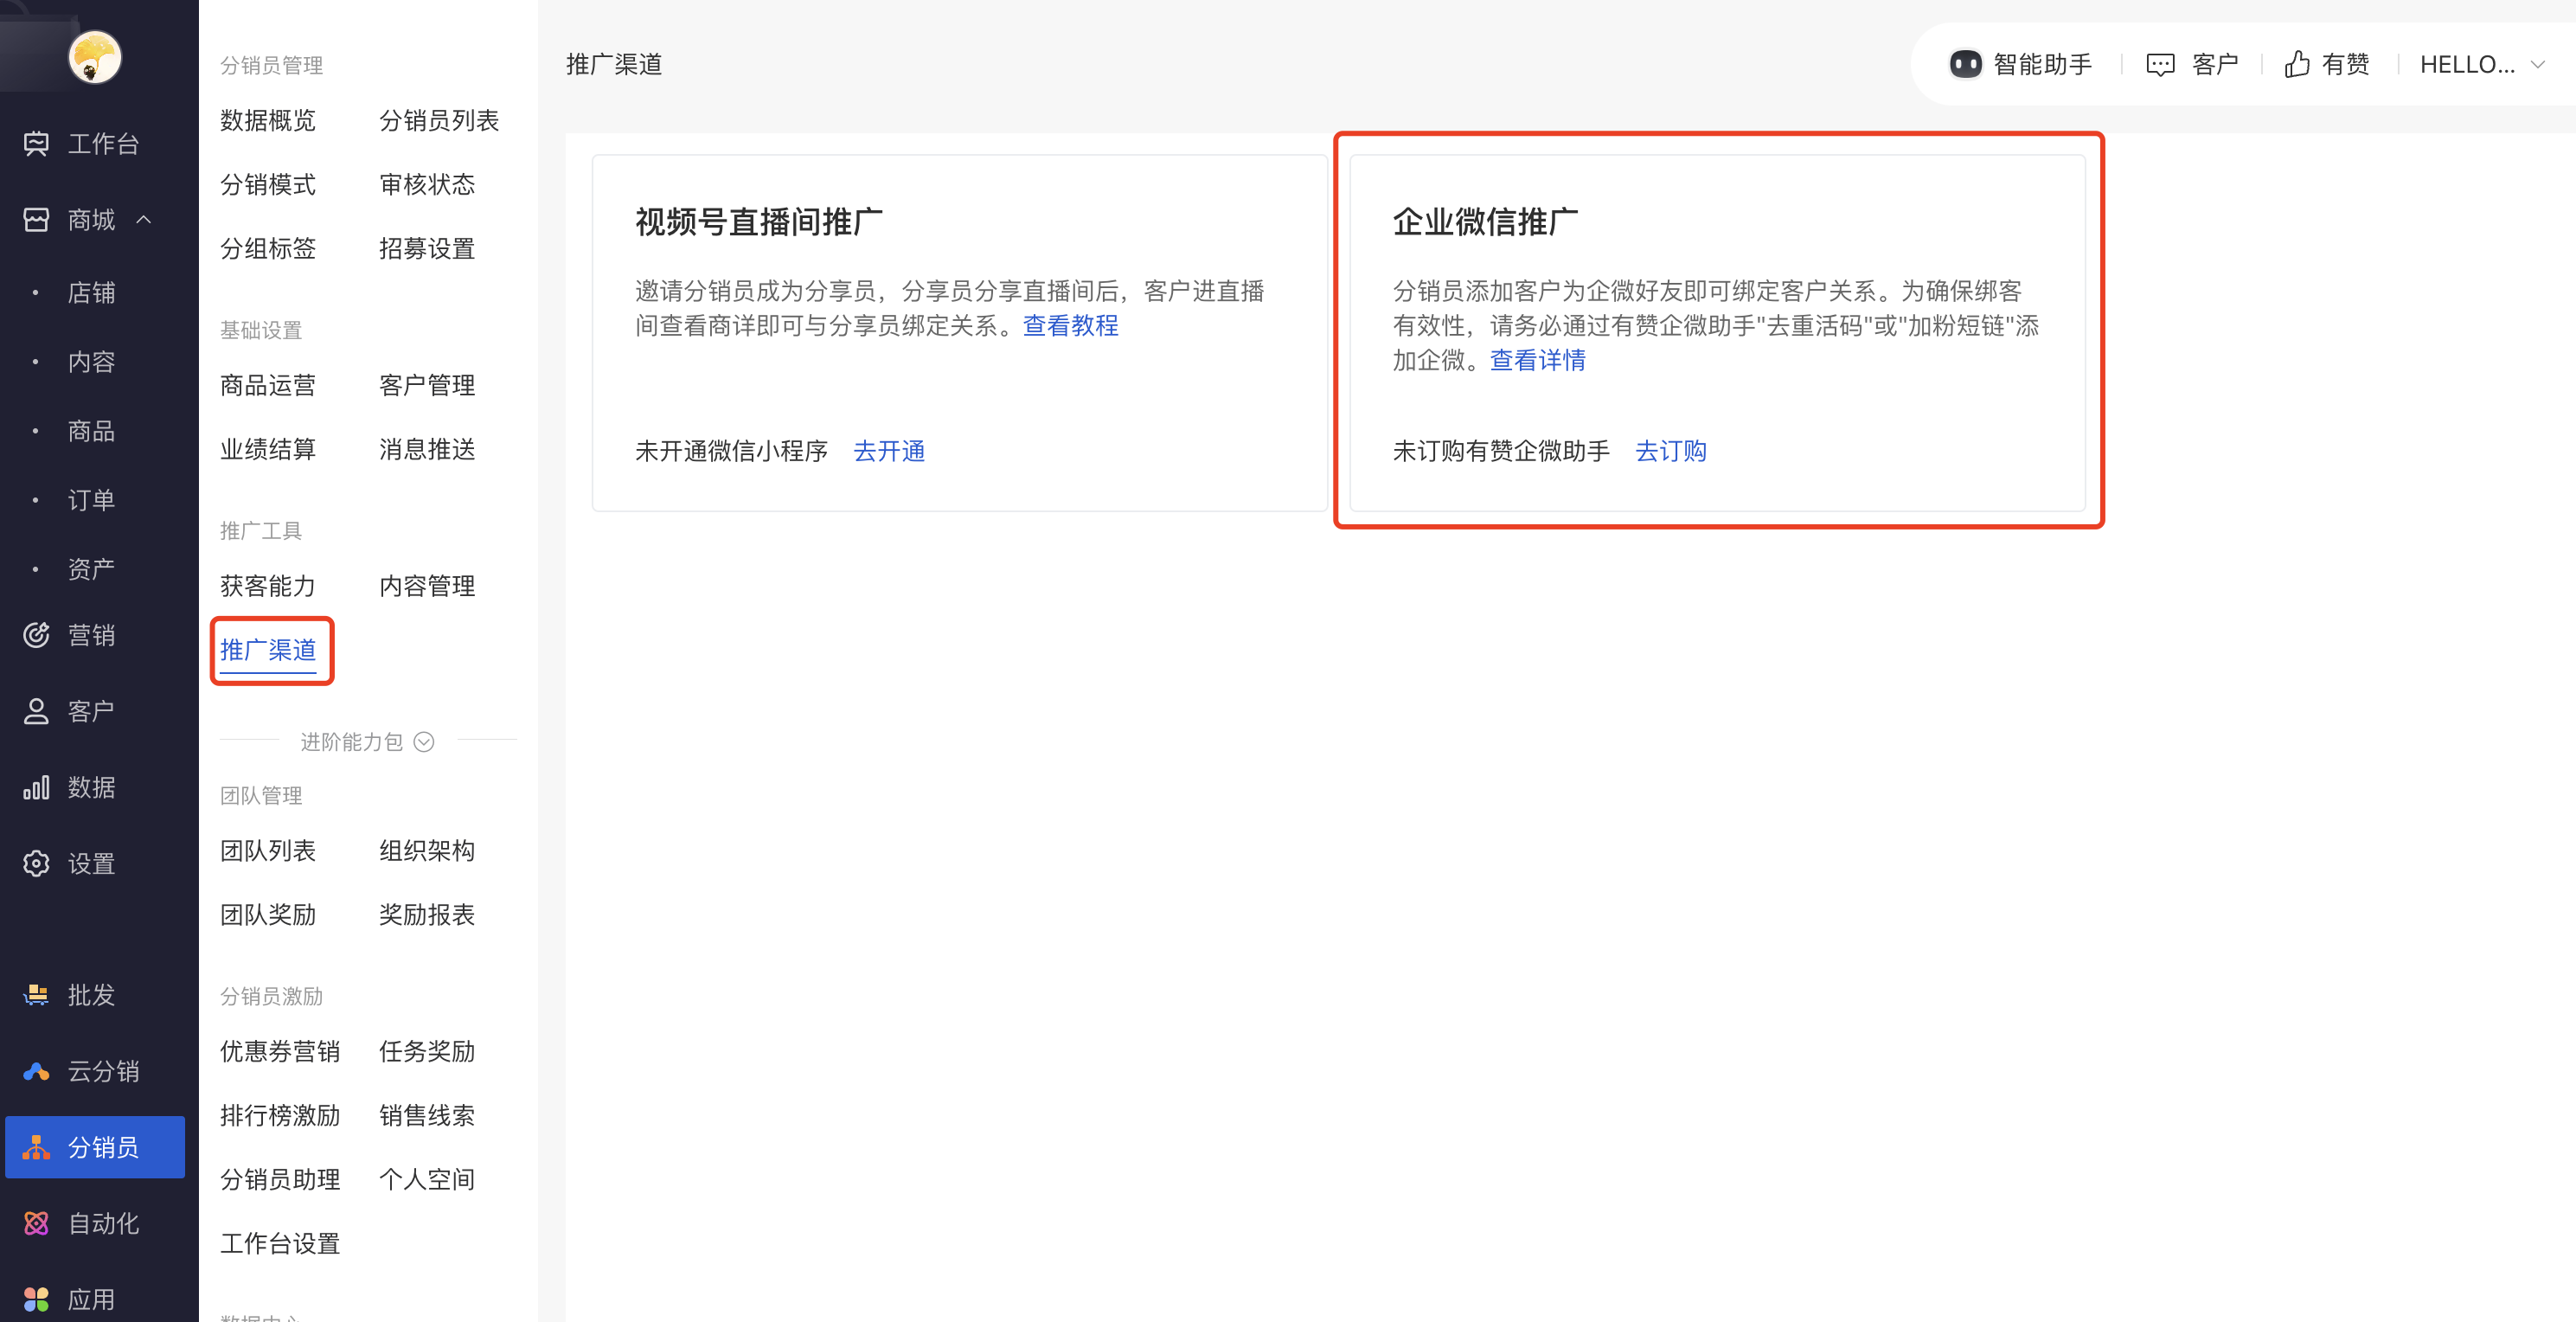Open 消息推送 menu item
Image resolution: width=2576 pixels, height=1322 pixels.
[x=427, y=450]
